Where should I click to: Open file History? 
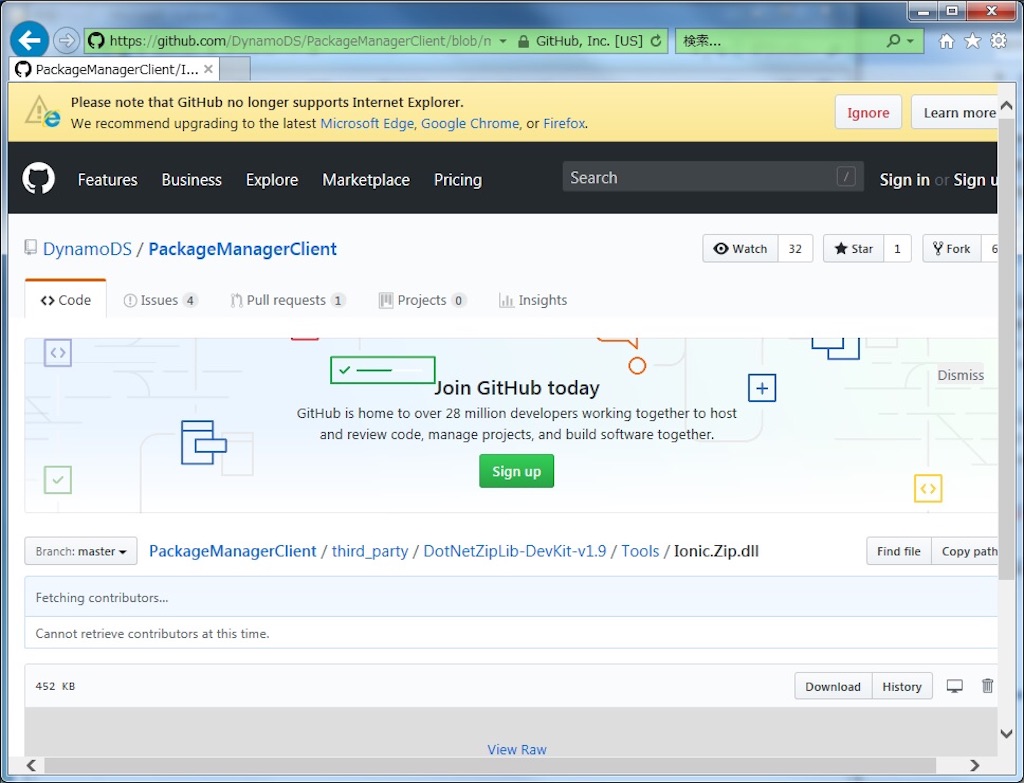pyautogui.click(x=902, y=686)
